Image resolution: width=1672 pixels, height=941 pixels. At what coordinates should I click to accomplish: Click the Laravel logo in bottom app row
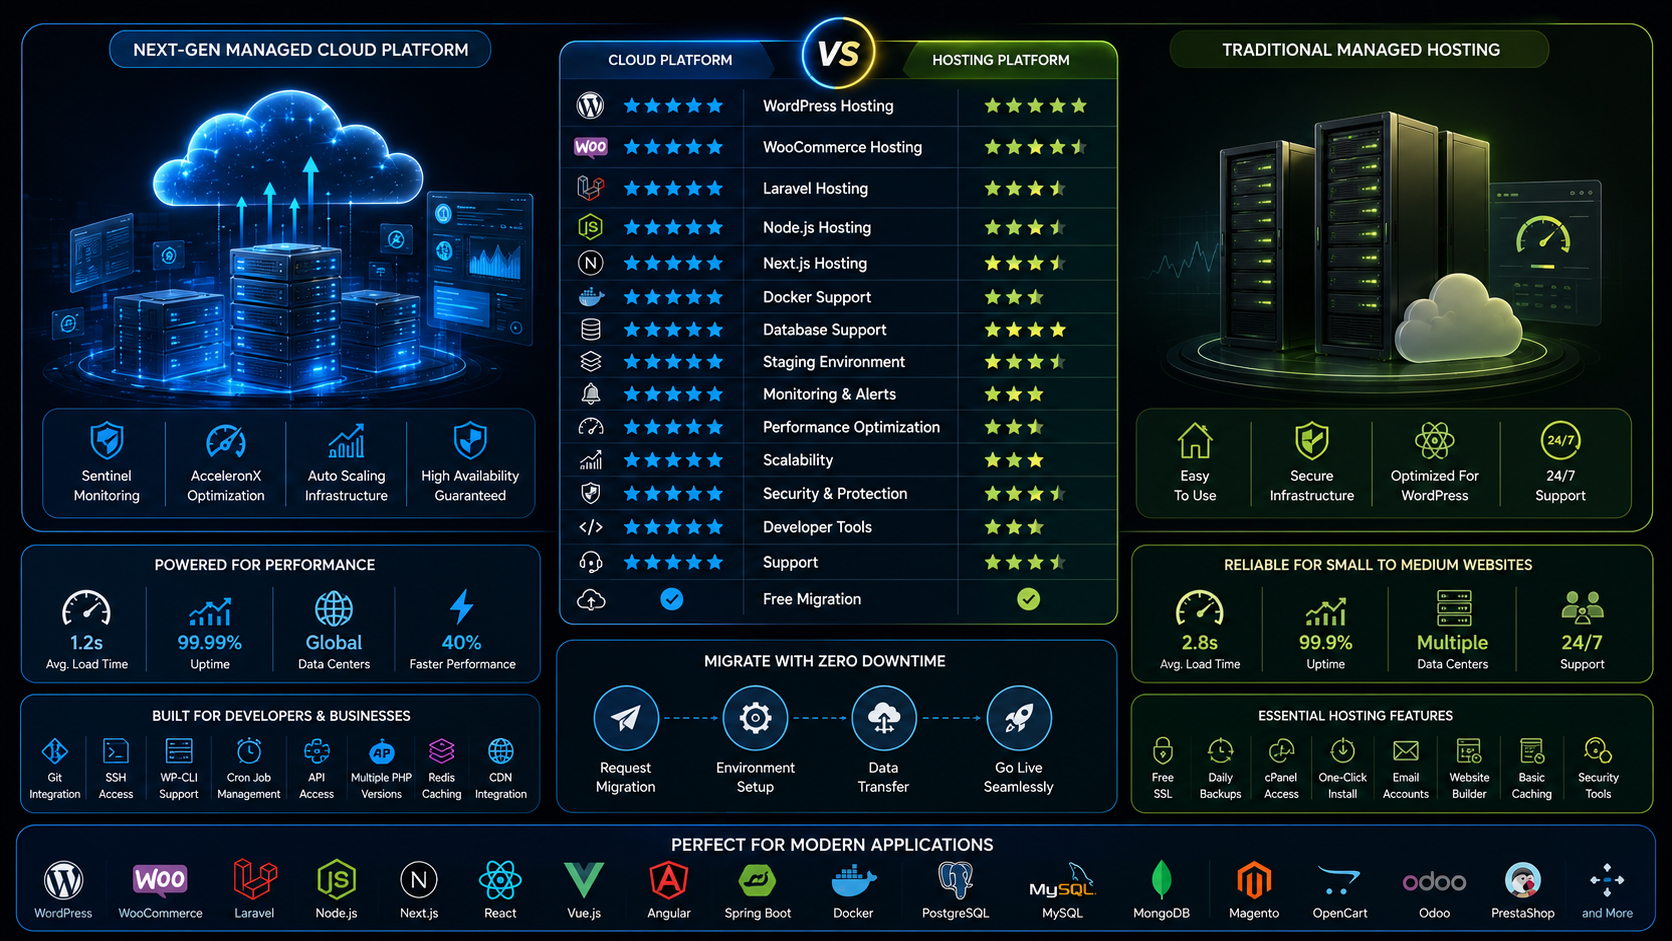pyautogui.click(x=255, y=880)
